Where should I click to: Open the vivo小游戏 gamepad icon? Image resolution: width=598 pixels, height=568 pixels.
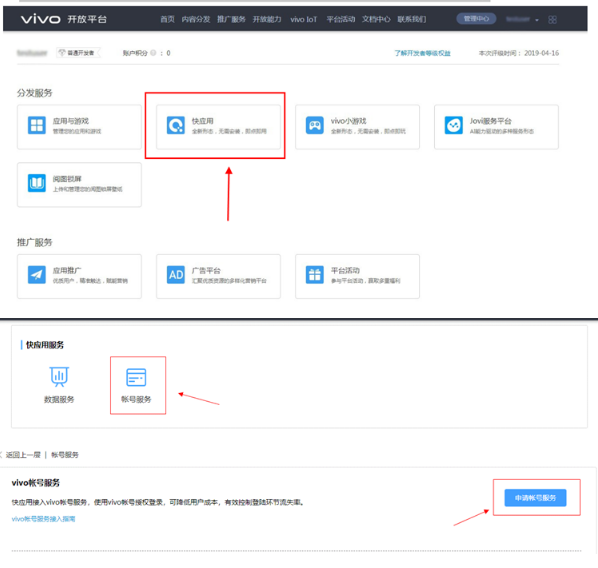(315, 125)
